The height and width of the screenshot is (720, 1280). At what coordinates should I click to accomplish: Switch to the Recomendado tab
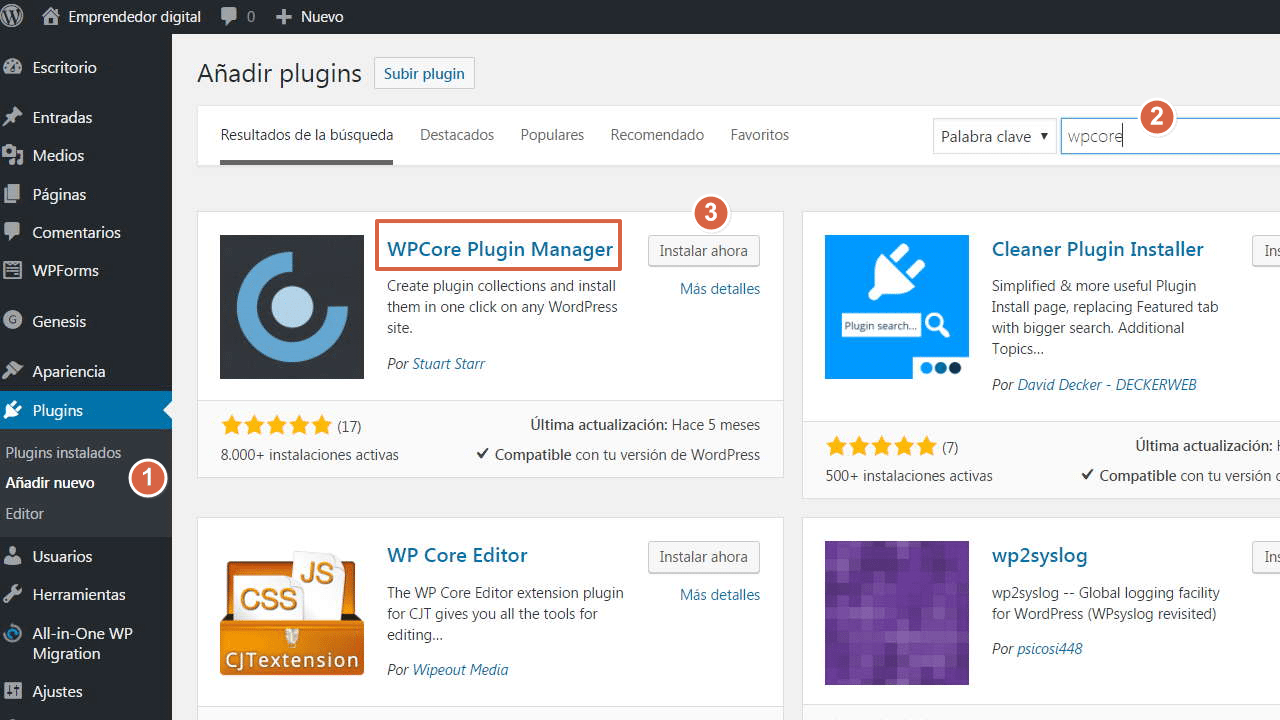pos(657,135)
